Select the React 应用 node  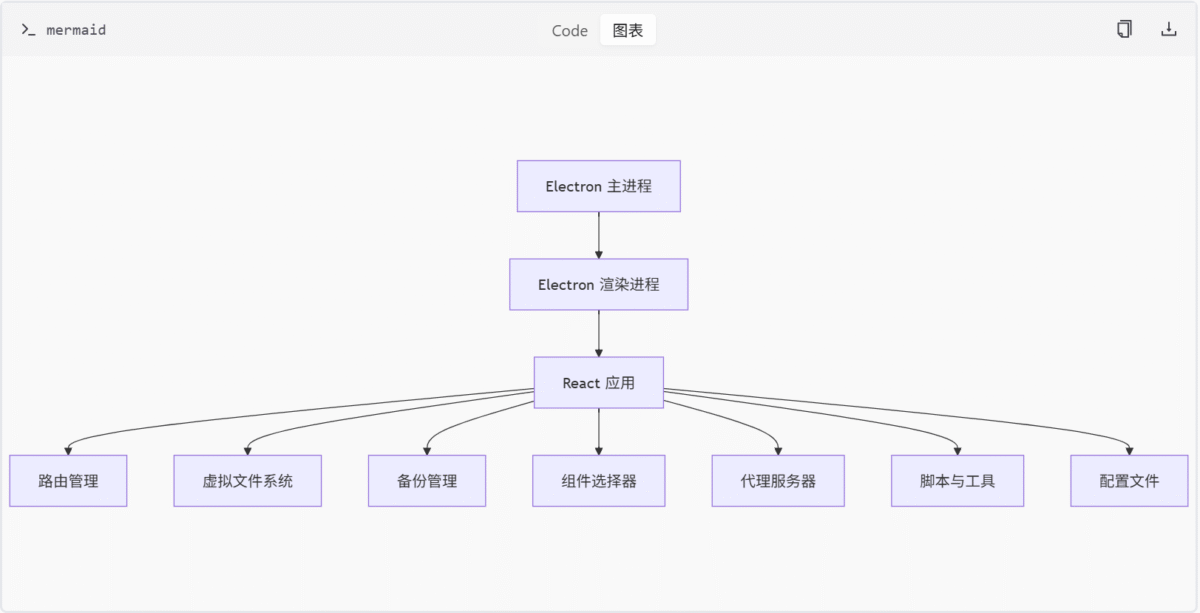(599, 383)
